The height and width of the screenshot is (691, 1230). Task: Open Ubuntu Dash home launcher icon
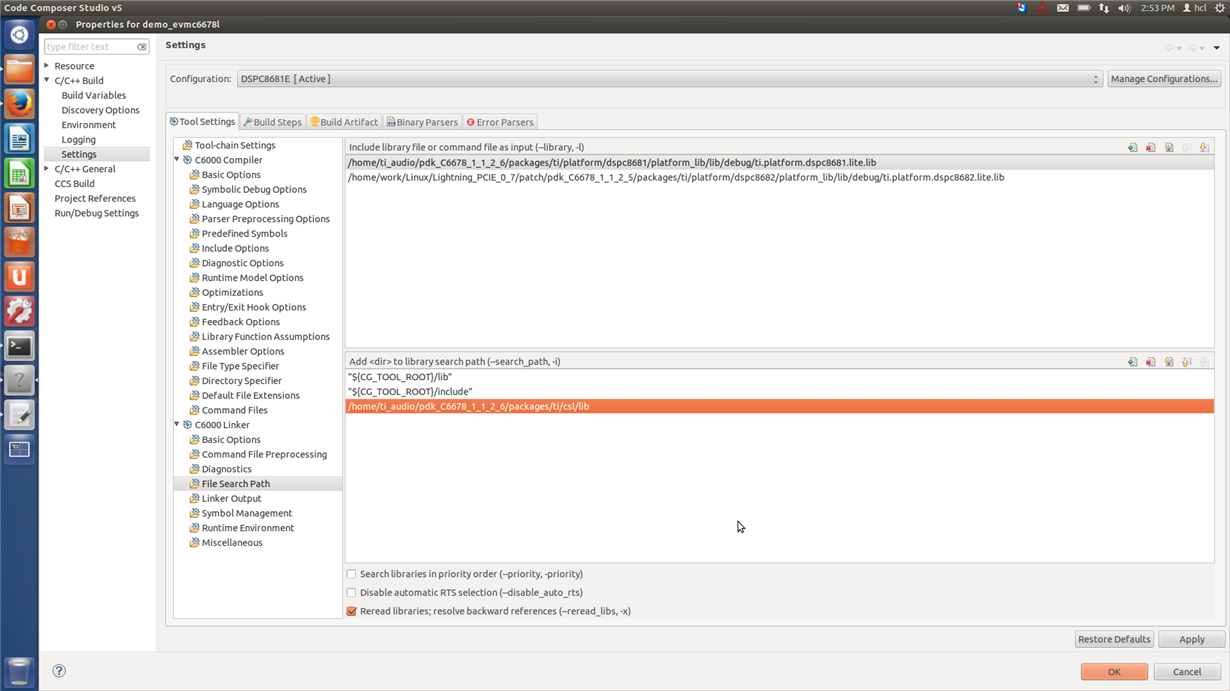tap(19, 35)
